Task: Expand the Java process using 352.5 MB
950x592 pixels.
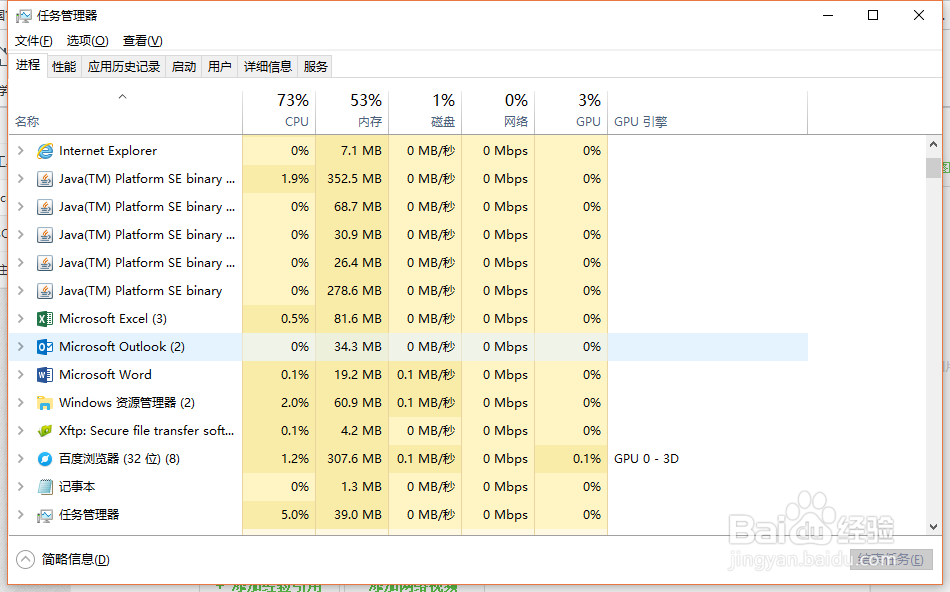Action: (x=21, y=179)
